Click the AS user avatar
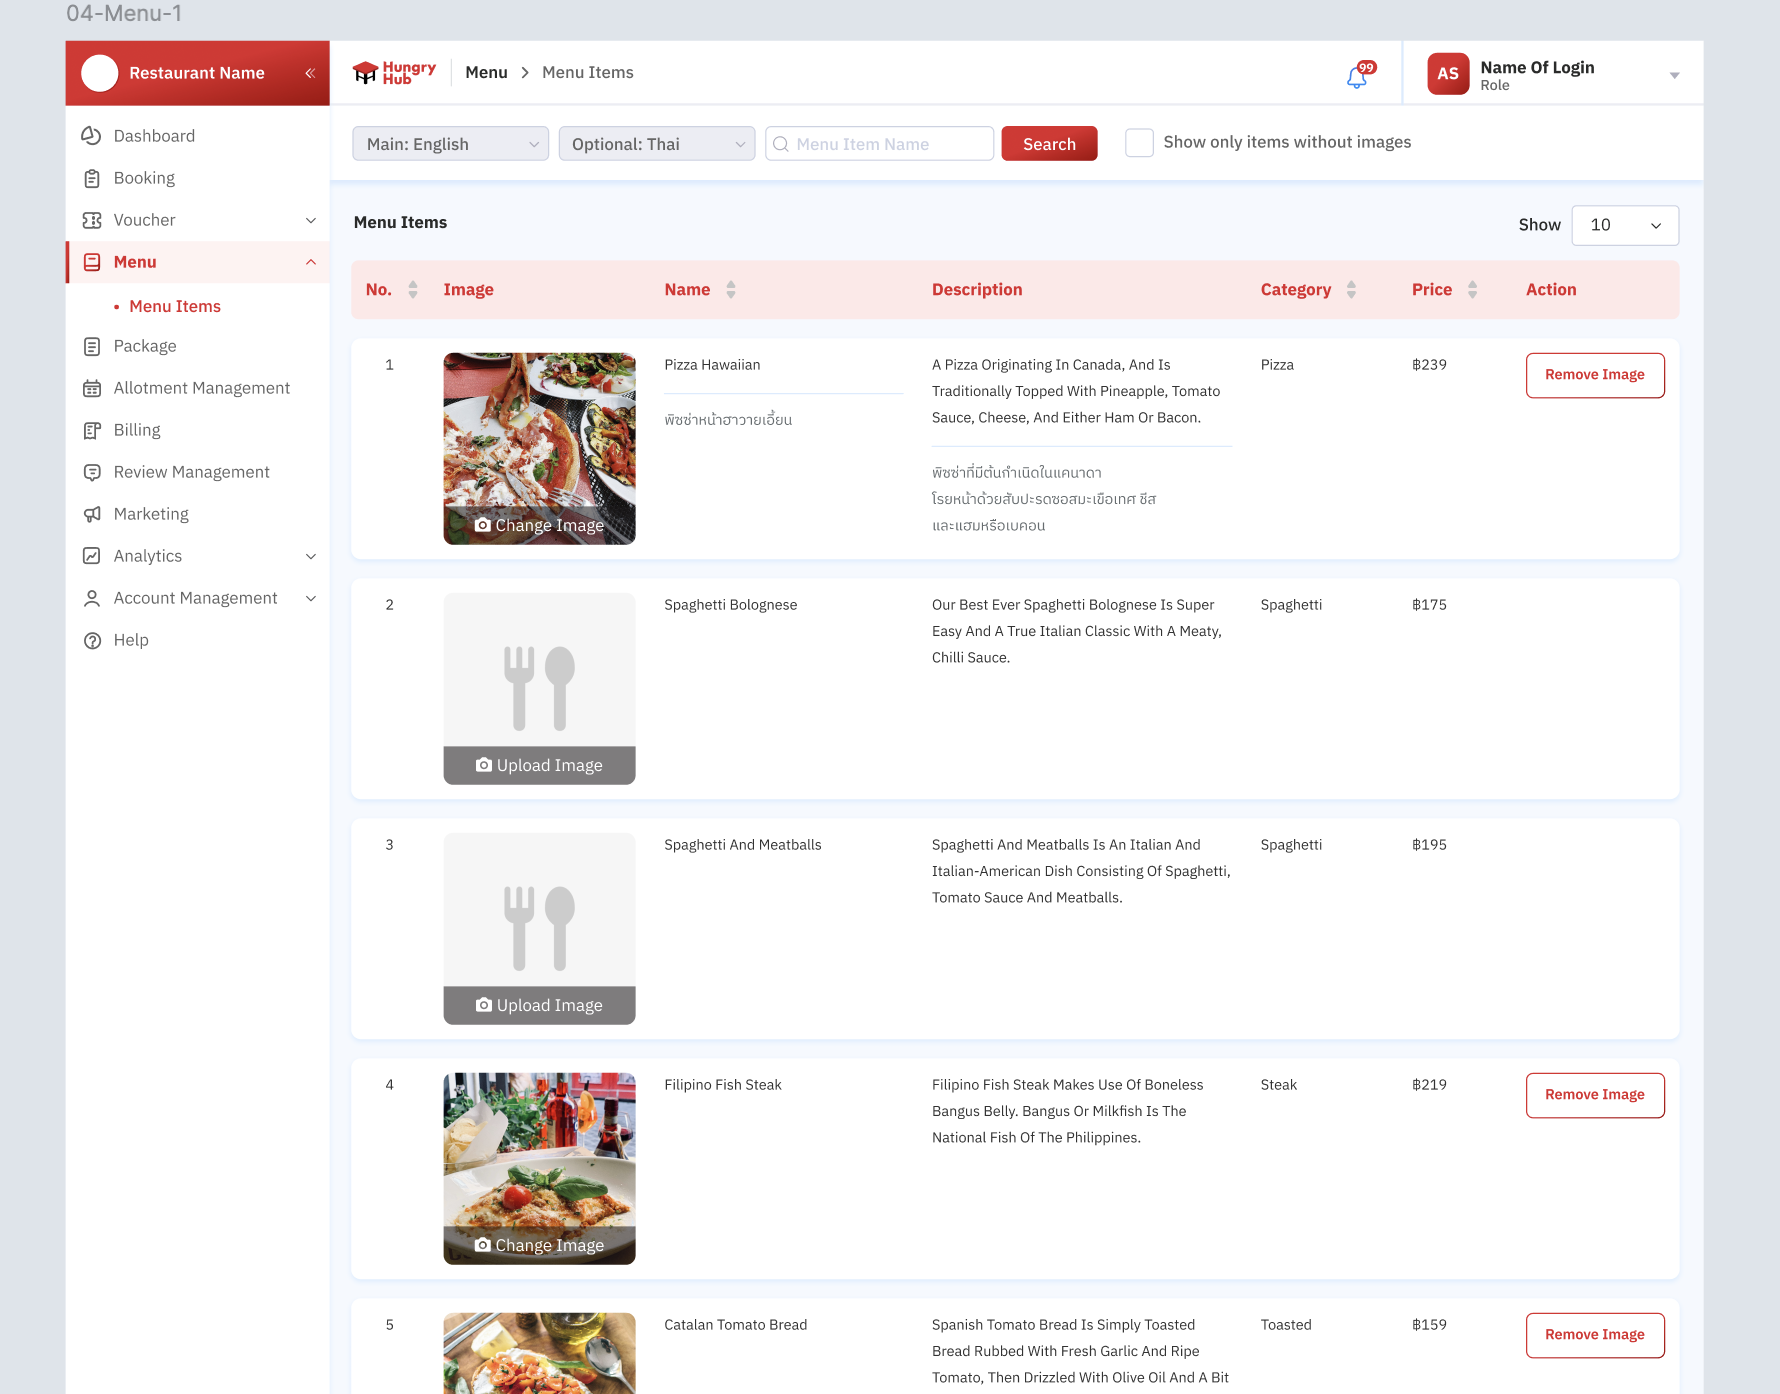The width and height of the screenshot is (1780, 1394). pos(1447,74)
